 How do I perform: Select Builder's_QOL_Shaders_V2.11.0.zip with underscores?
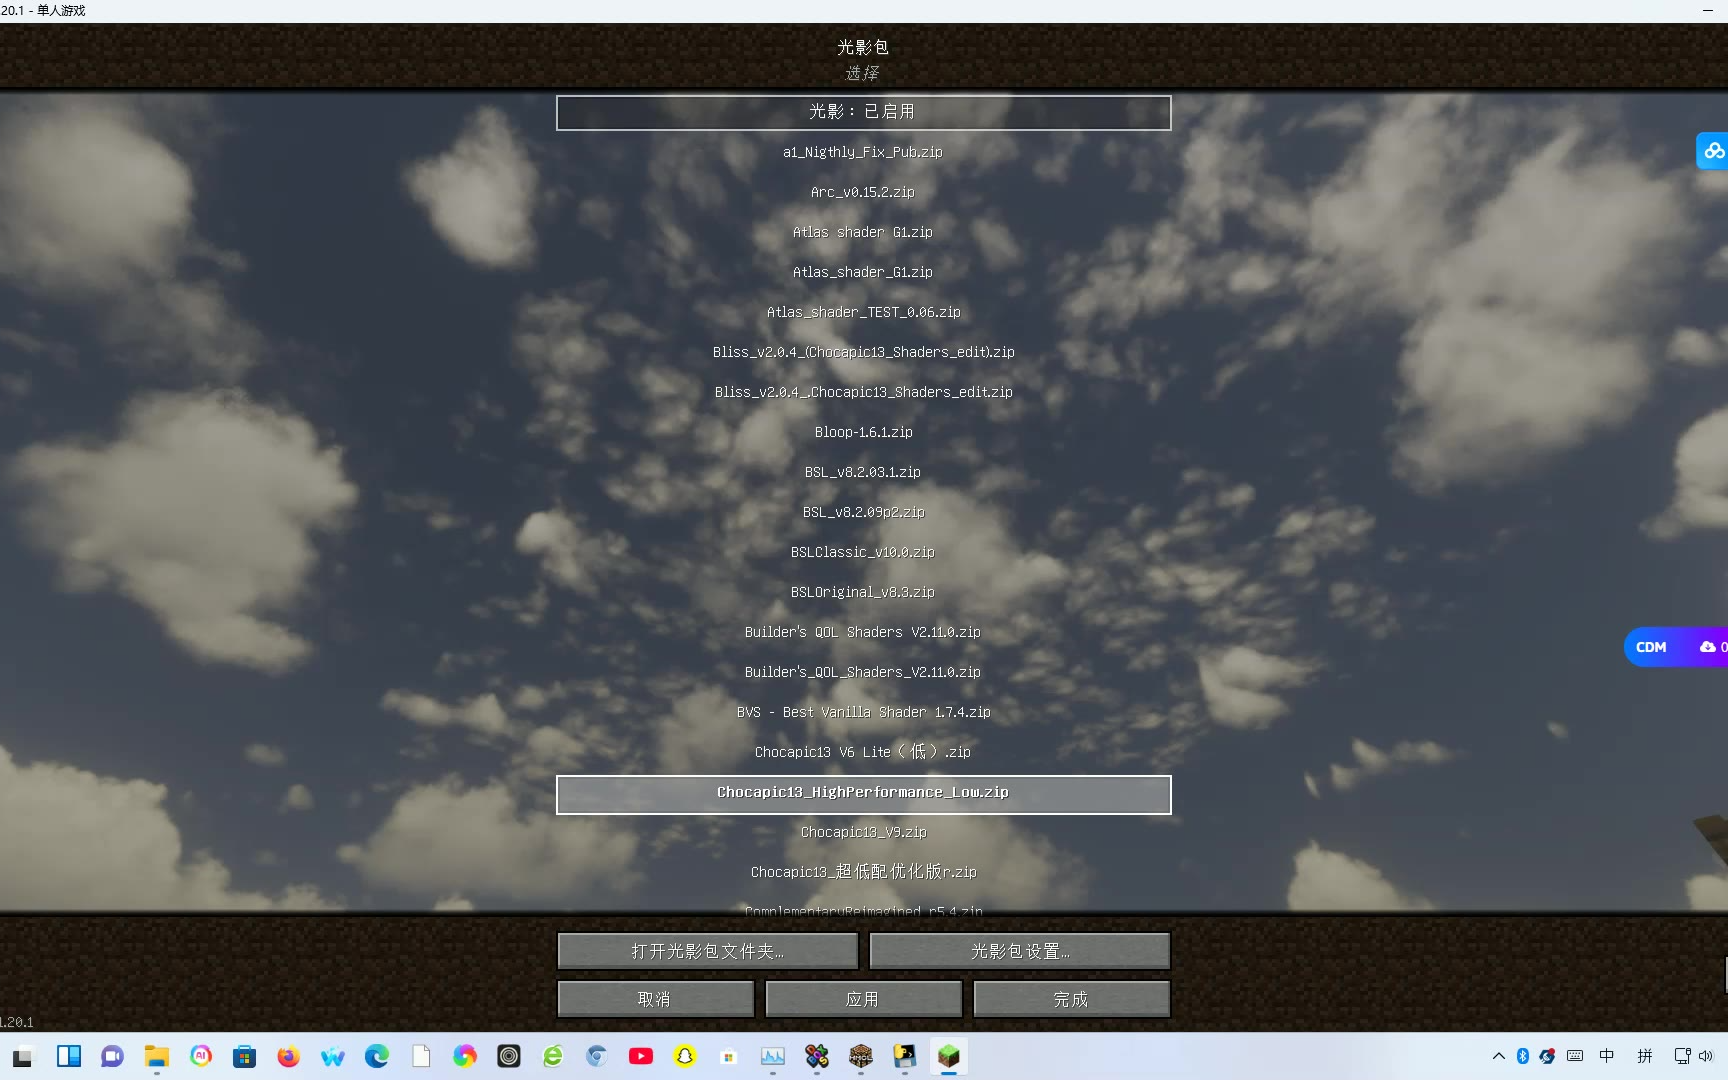[x=863, y=672]
